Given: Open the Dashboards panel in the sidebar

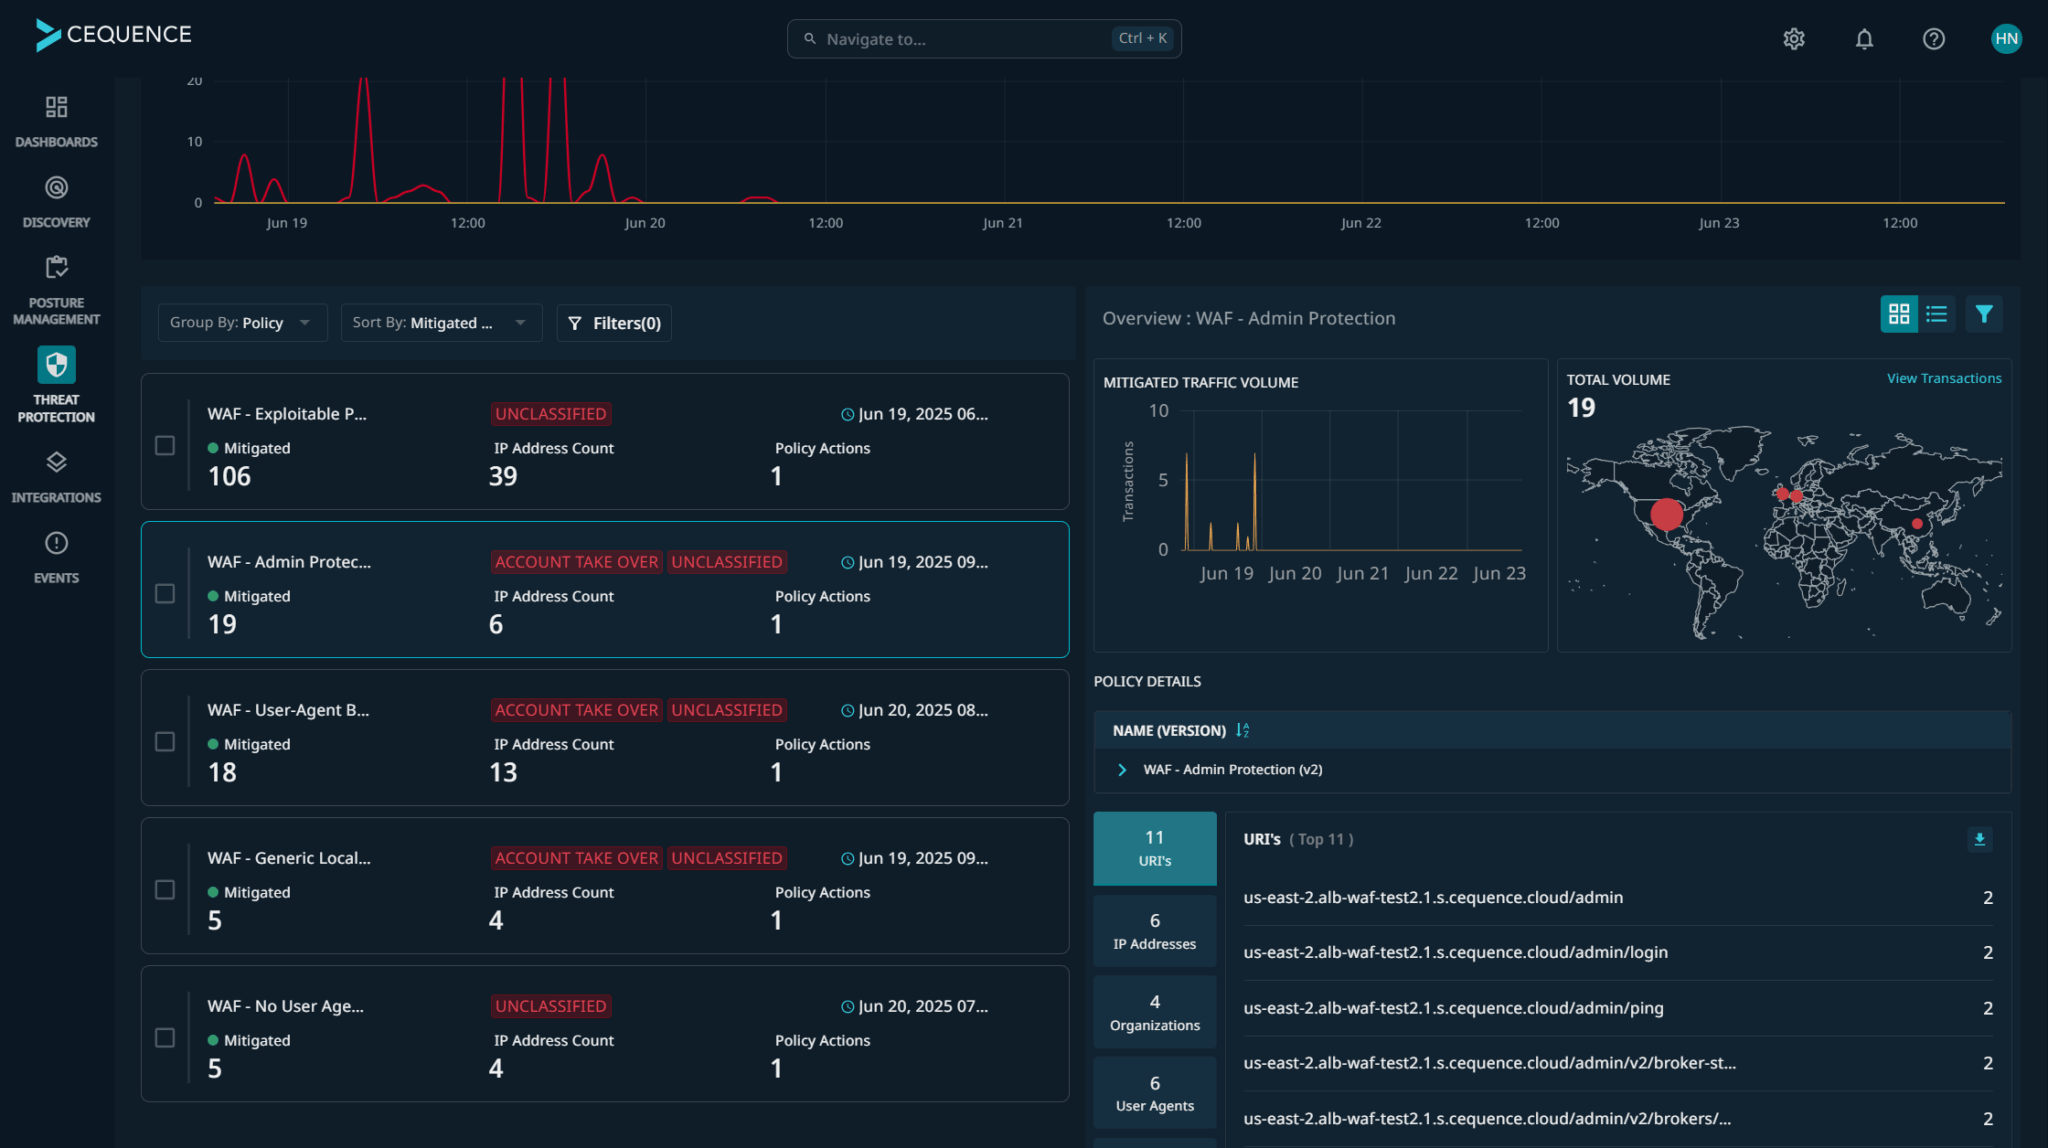Looking at the screenshot, I should (x=56, y=118).
